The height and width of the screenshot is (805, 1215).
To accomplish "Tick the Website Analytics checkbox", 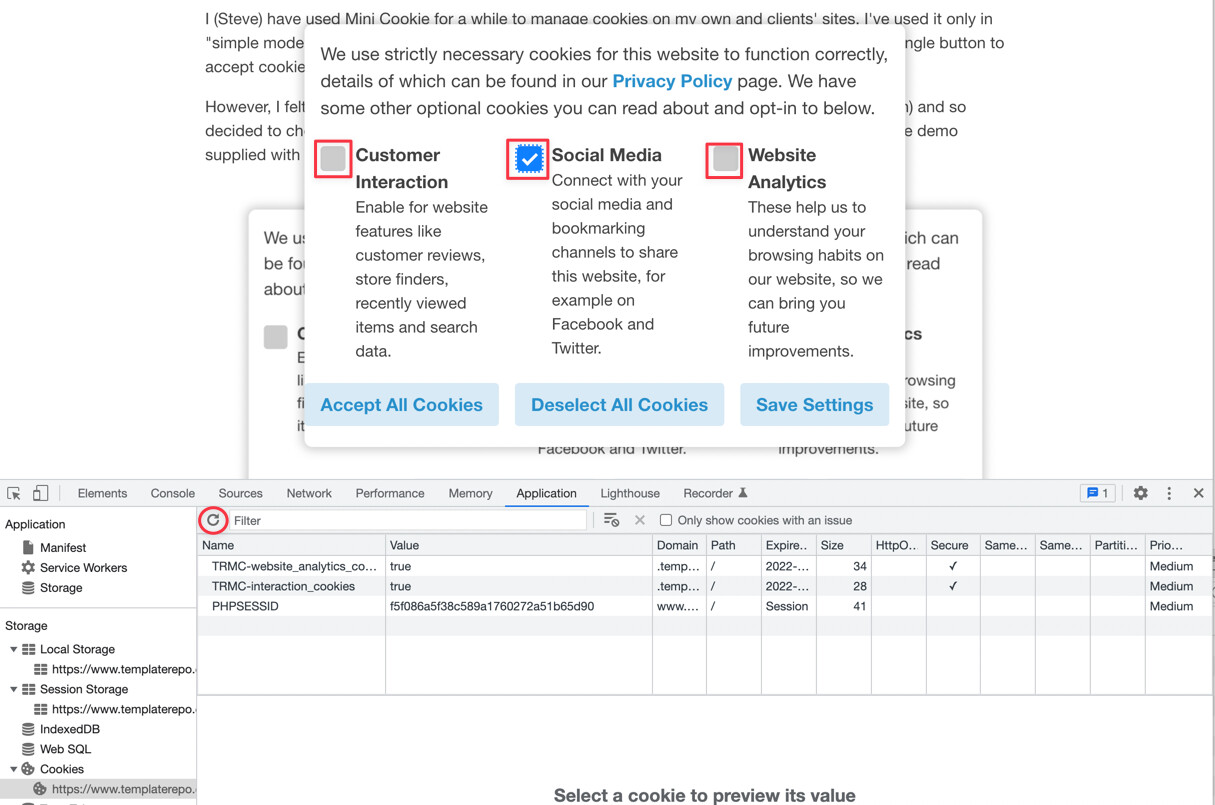I will pyautogui.click(x=726, y=158).
